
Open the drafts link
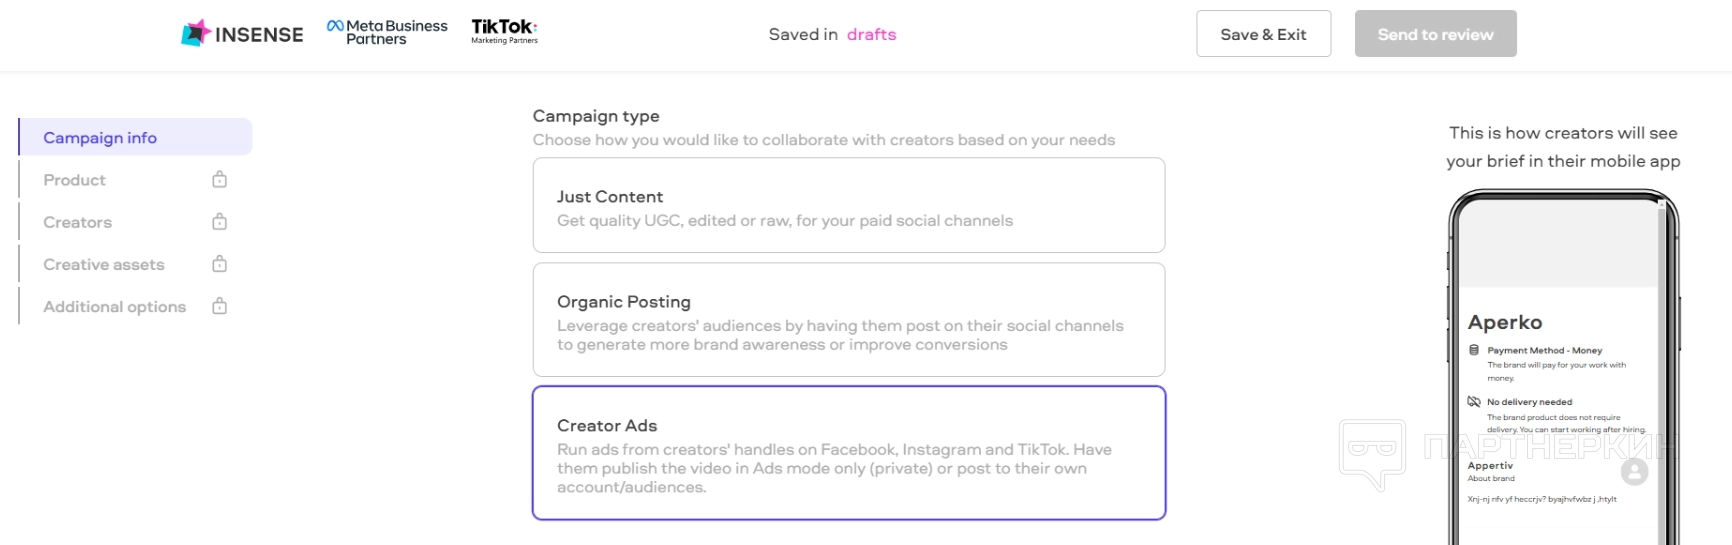point(871,34)
